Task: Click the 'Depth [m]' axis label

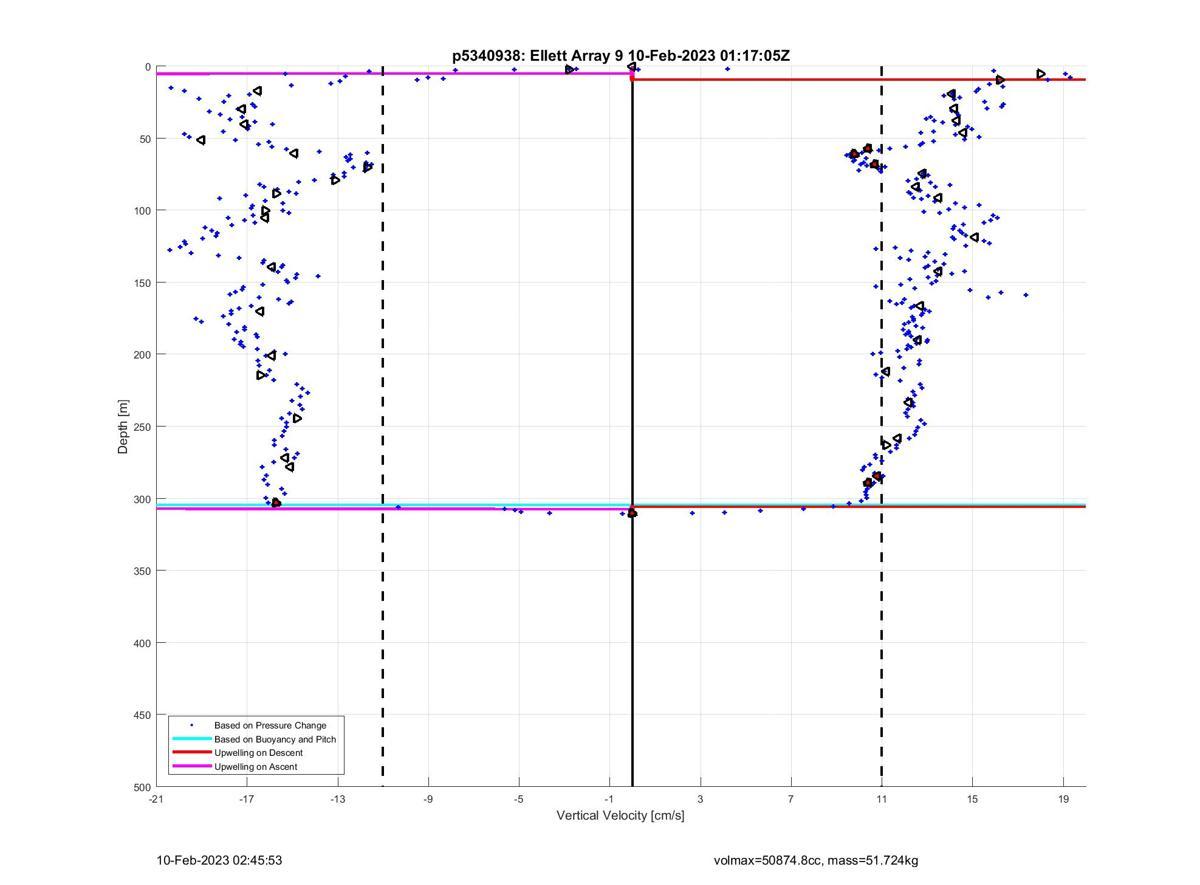Action: [124, 427]
